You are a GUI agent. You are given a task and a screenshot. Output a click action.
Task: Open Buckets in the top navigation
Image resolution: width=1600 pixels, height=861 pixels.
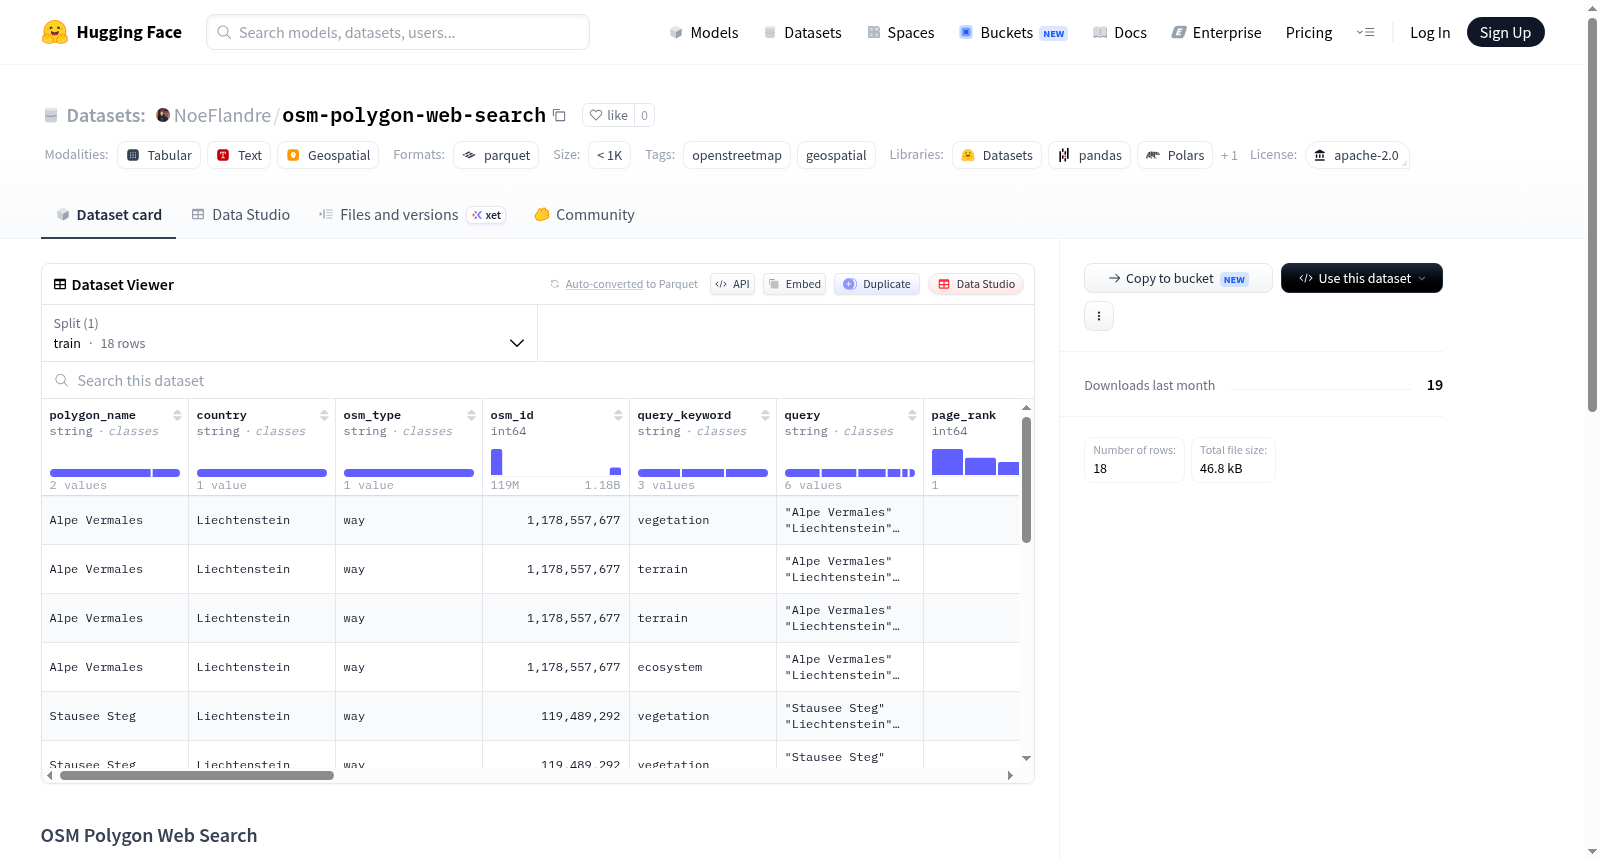pos(1013,32)
